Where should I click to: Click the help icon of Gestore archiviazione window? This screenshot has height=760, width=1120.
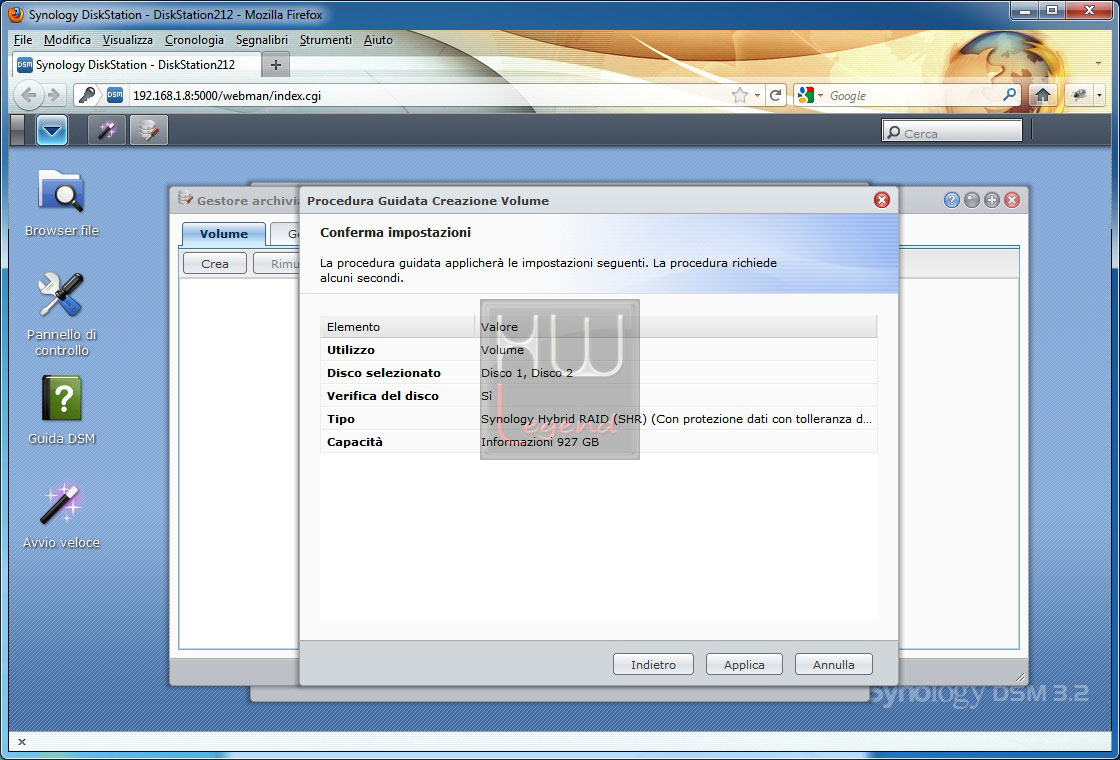(x=951, y=201)
